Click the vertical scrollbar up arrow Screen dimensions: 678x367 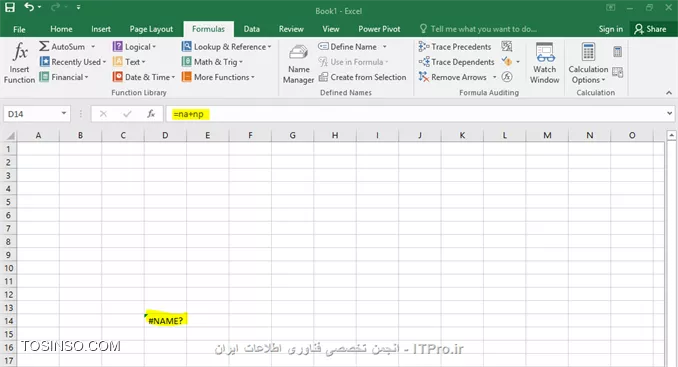671,135
